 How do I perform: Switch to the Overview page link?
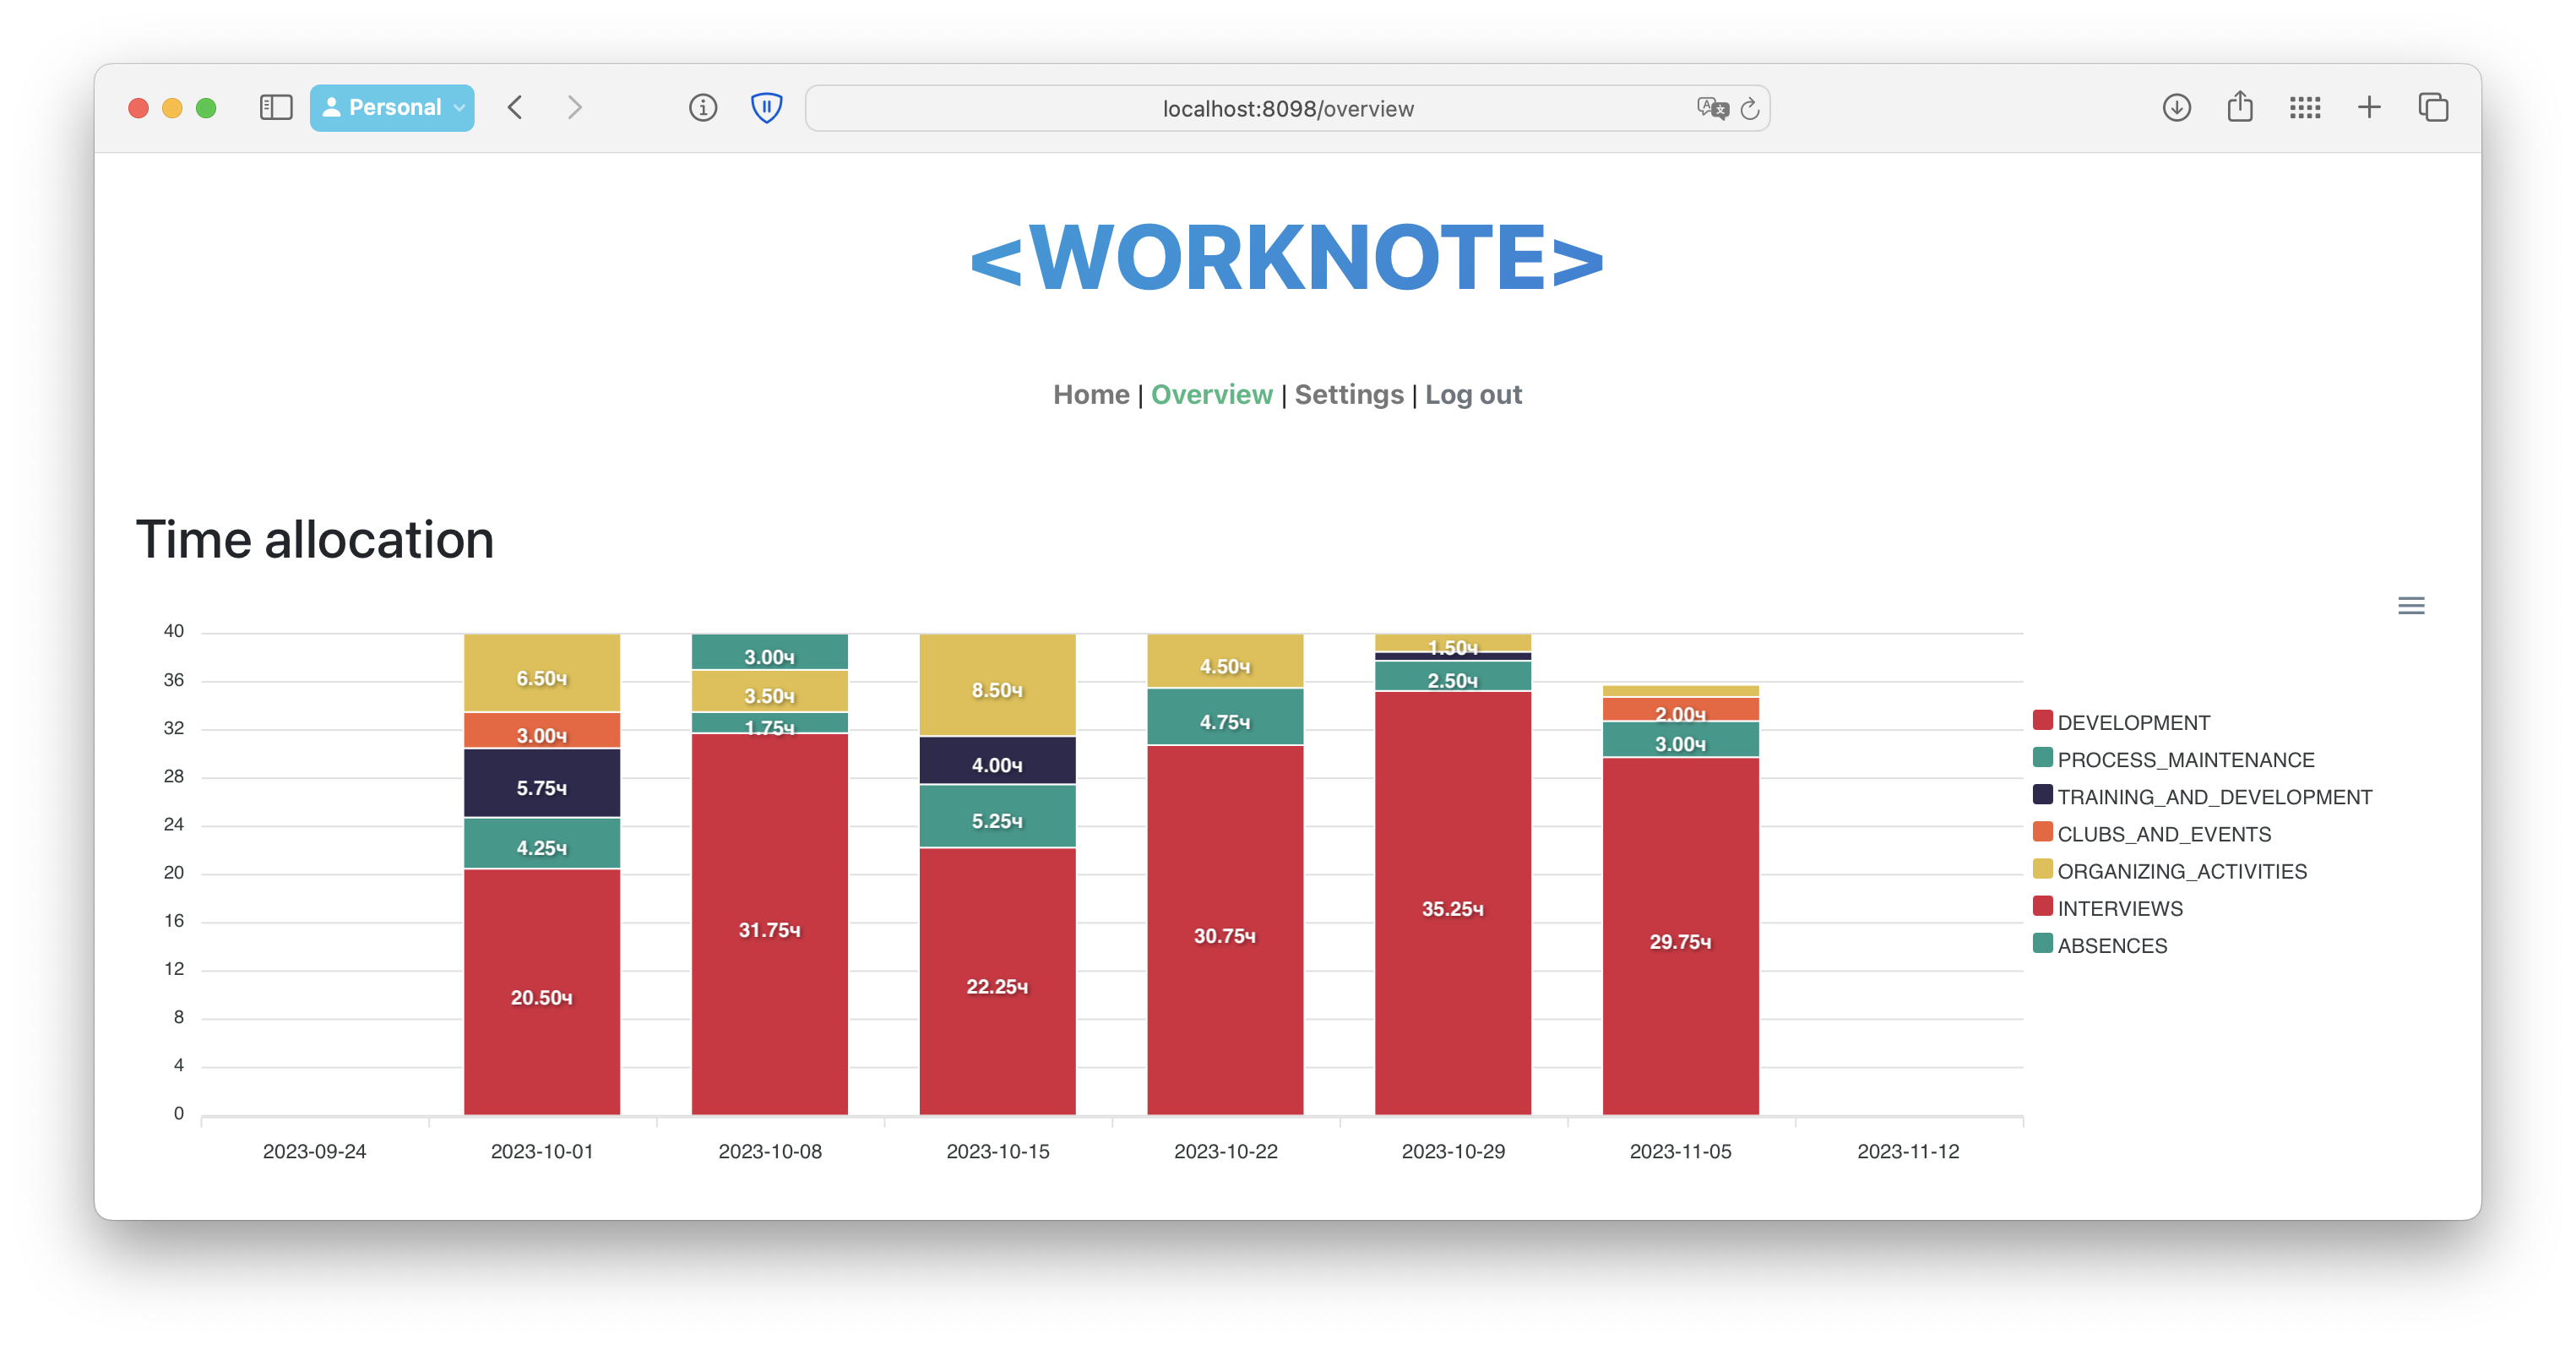click(x=1211, y=394)
